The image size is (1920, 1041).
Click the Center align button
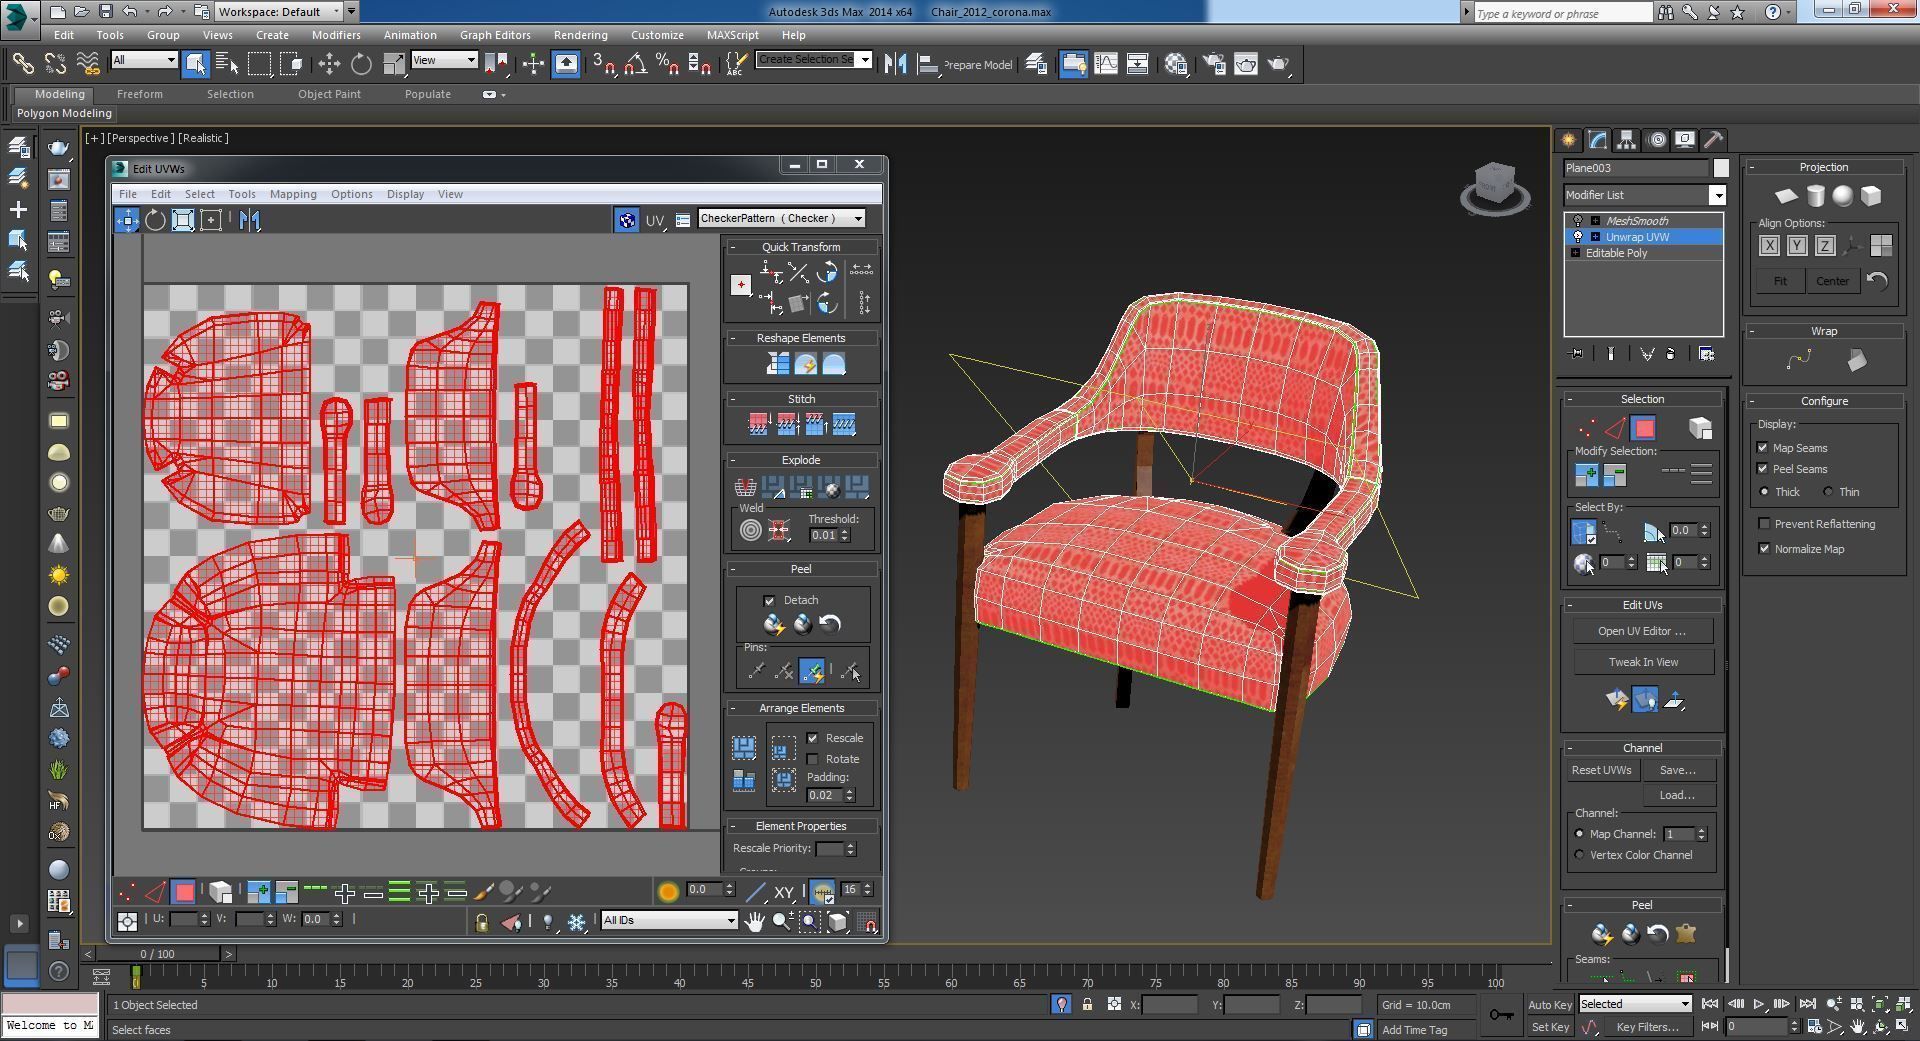click(1832, 281)
